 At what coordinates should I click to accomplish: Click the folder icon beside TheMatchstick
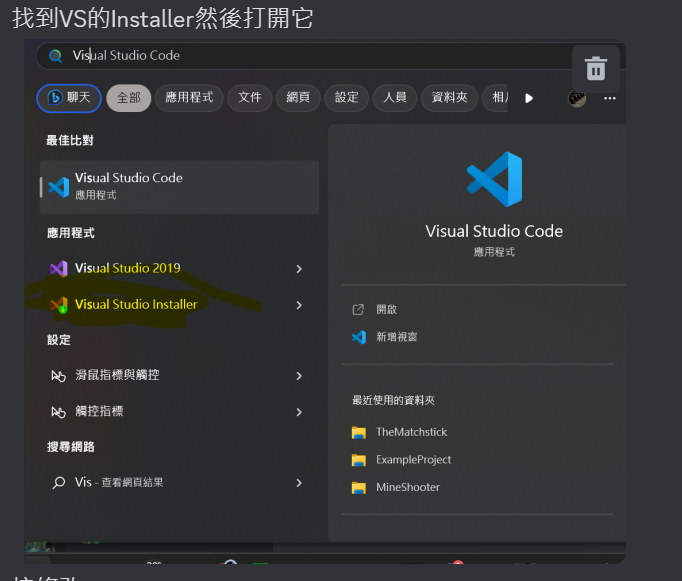358,433
